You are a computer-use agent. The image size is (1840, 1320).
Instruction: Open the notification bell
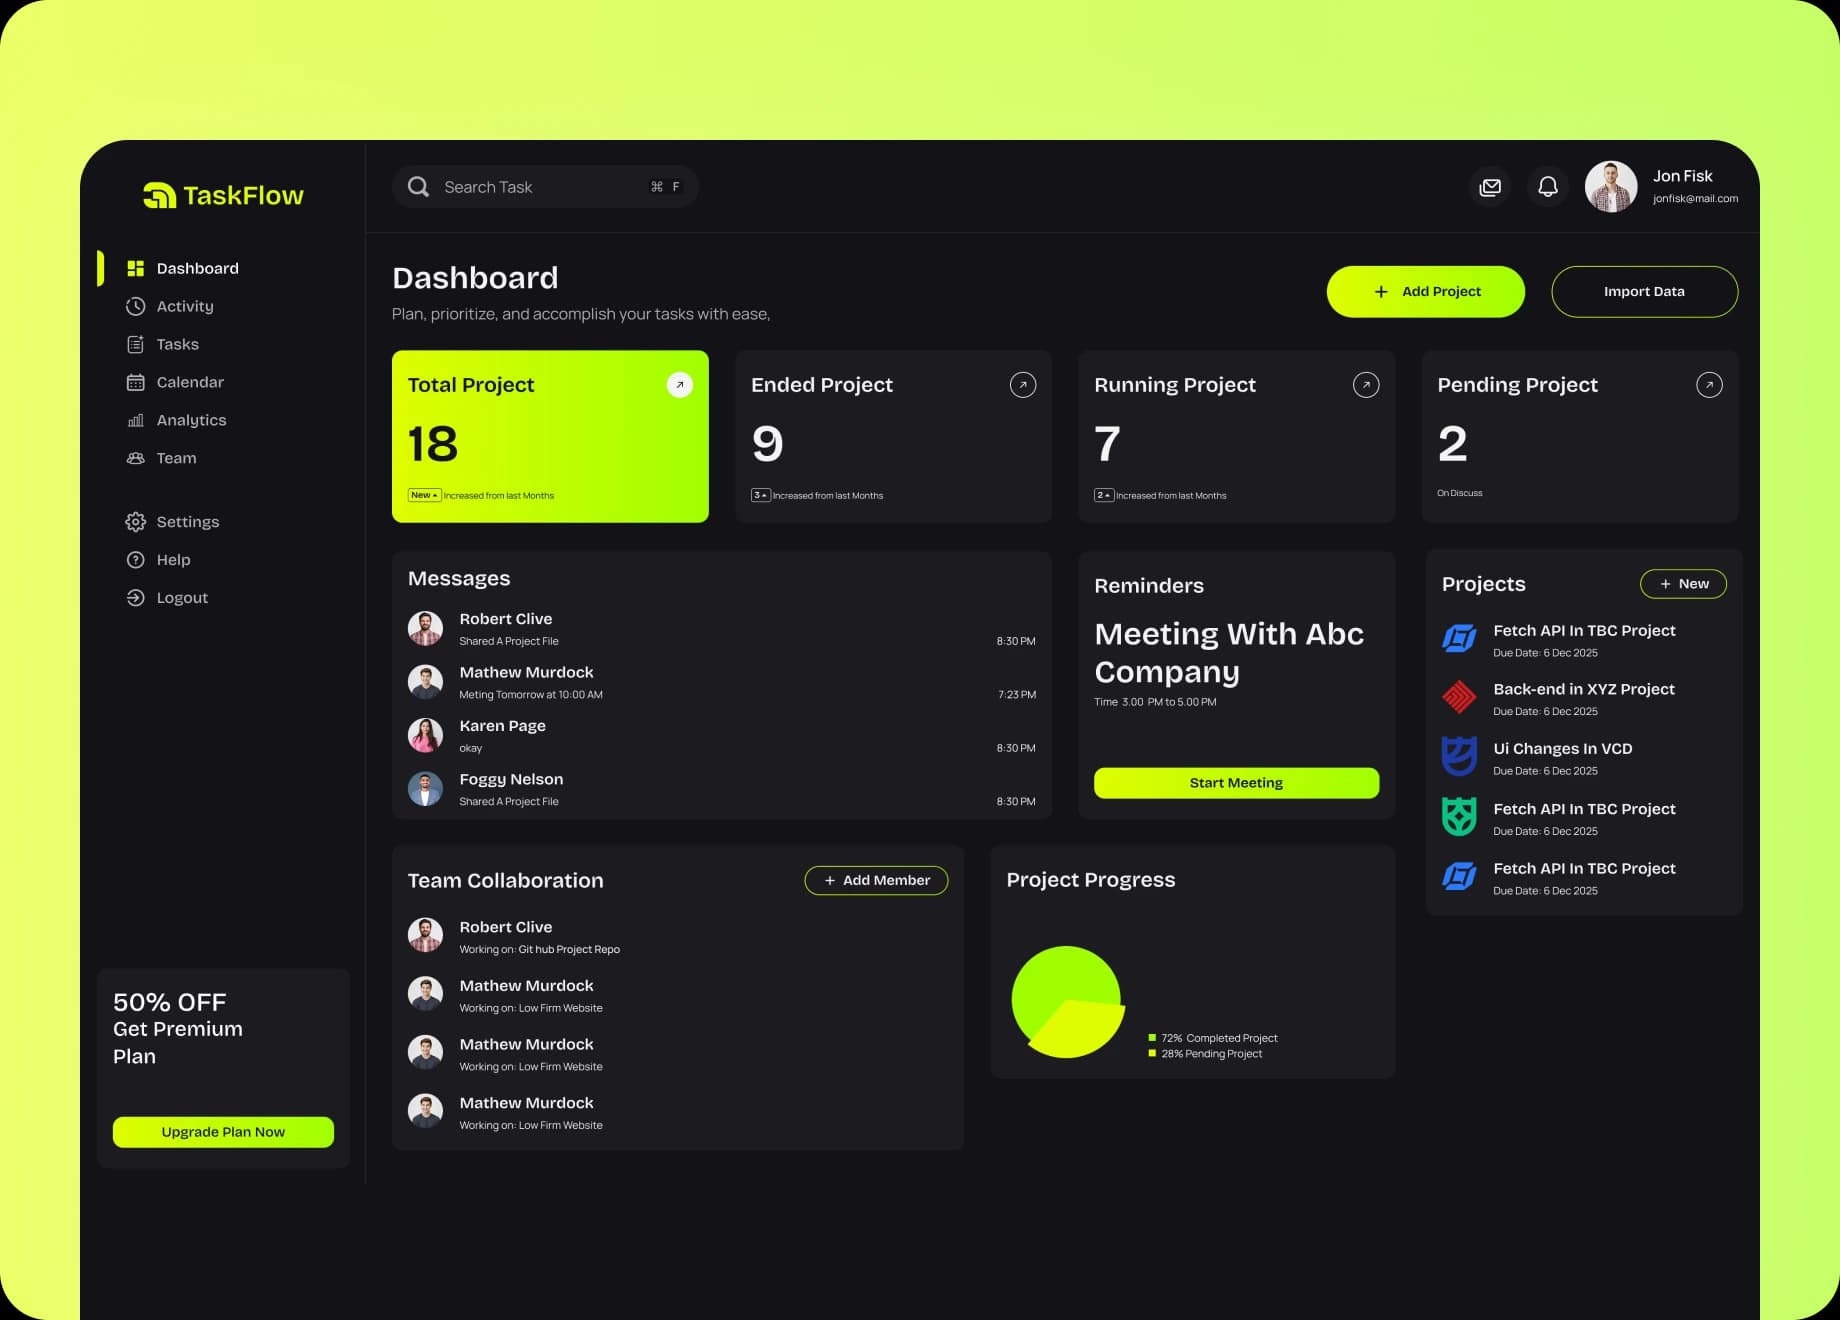pyautogui.click(x=1548, y=186)
